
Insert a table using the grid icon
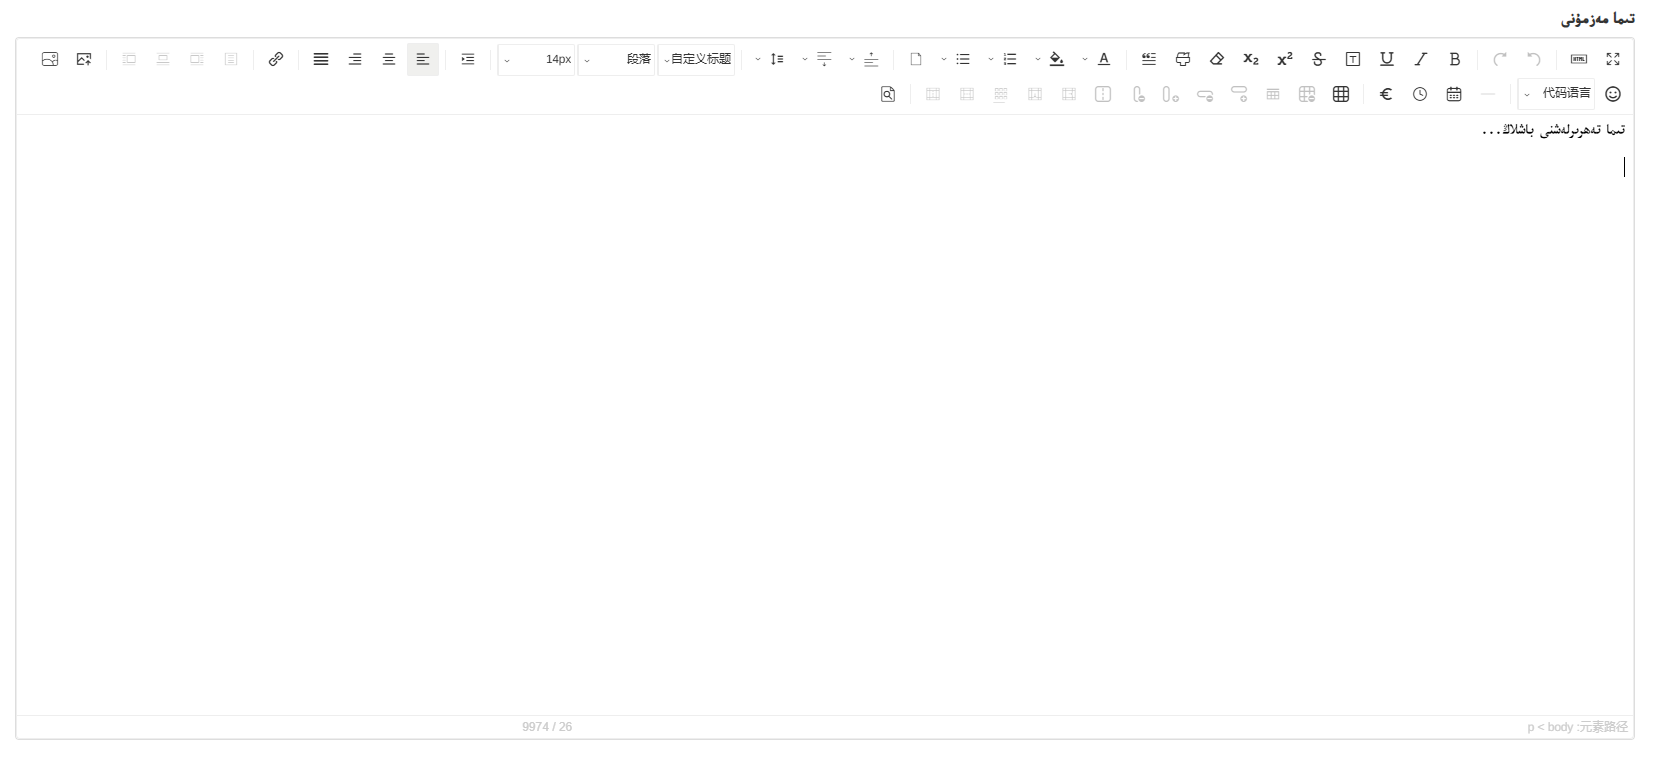click(1340, 94)
